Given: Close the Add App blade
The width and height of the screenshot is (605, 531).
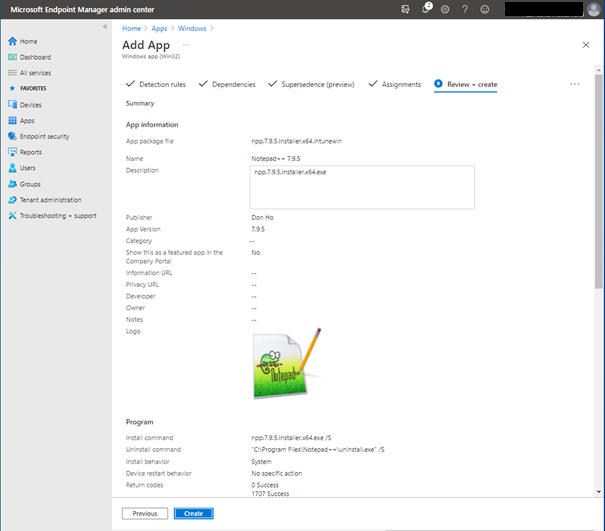Looking at the screenshot, I should pyautogui.click(x=586, y=45).
